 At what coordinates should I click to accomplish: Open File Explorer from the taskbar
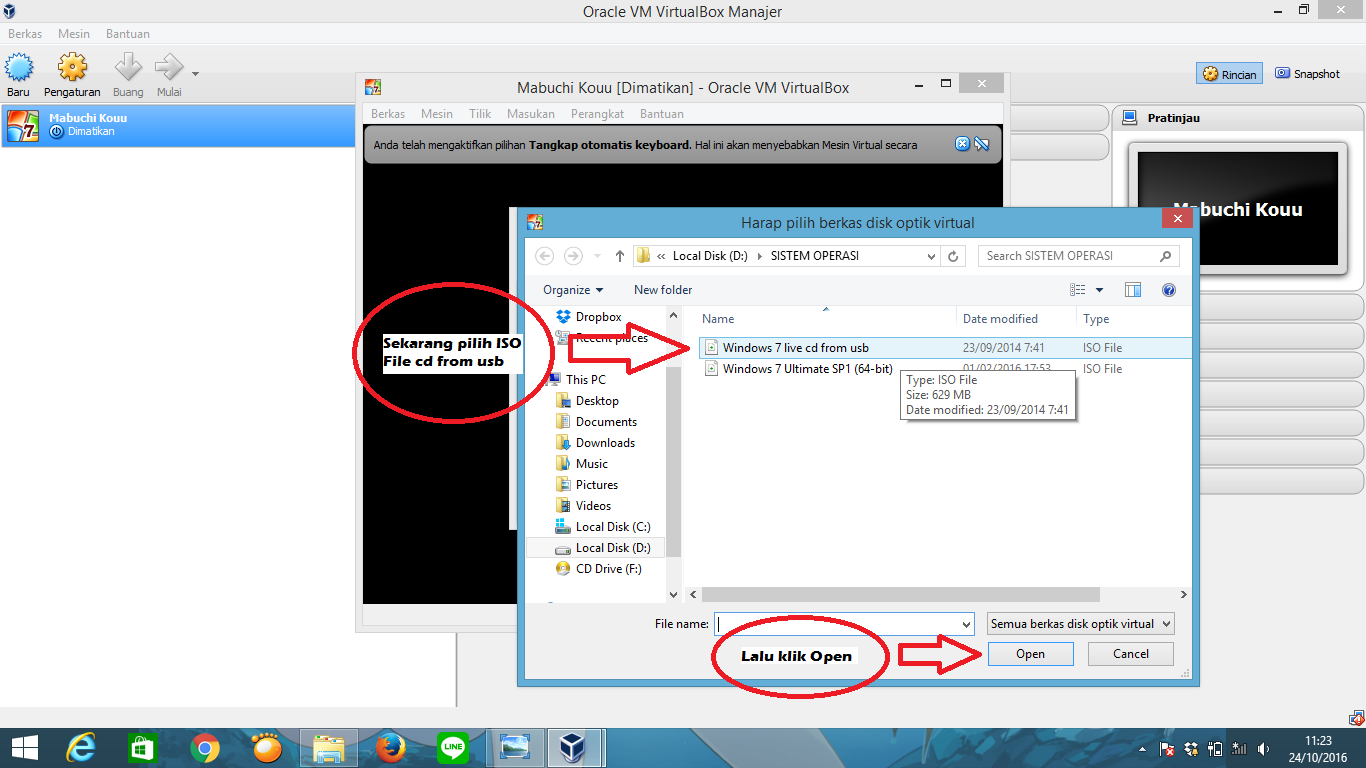329,747
